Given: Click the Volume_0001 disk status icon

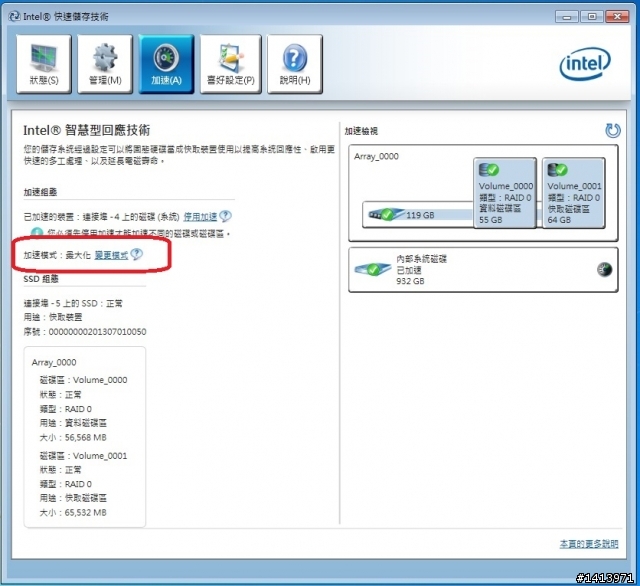Looking at the screenshot, I should click(558, 169).
